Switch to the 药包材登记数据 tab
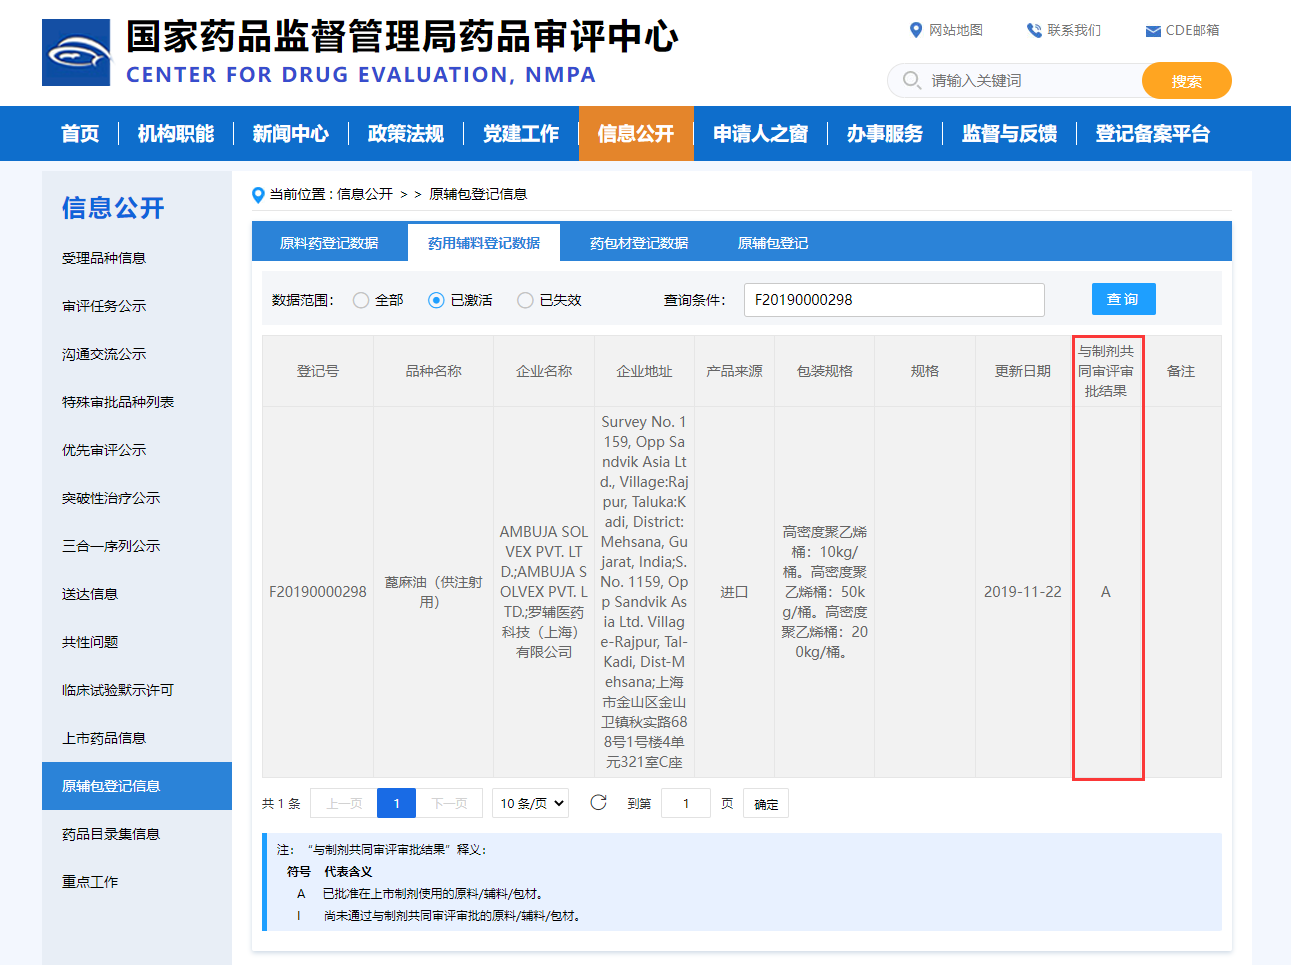This screenshot has width=1291, height=965. pyautogui.click(x=637, y=241)
